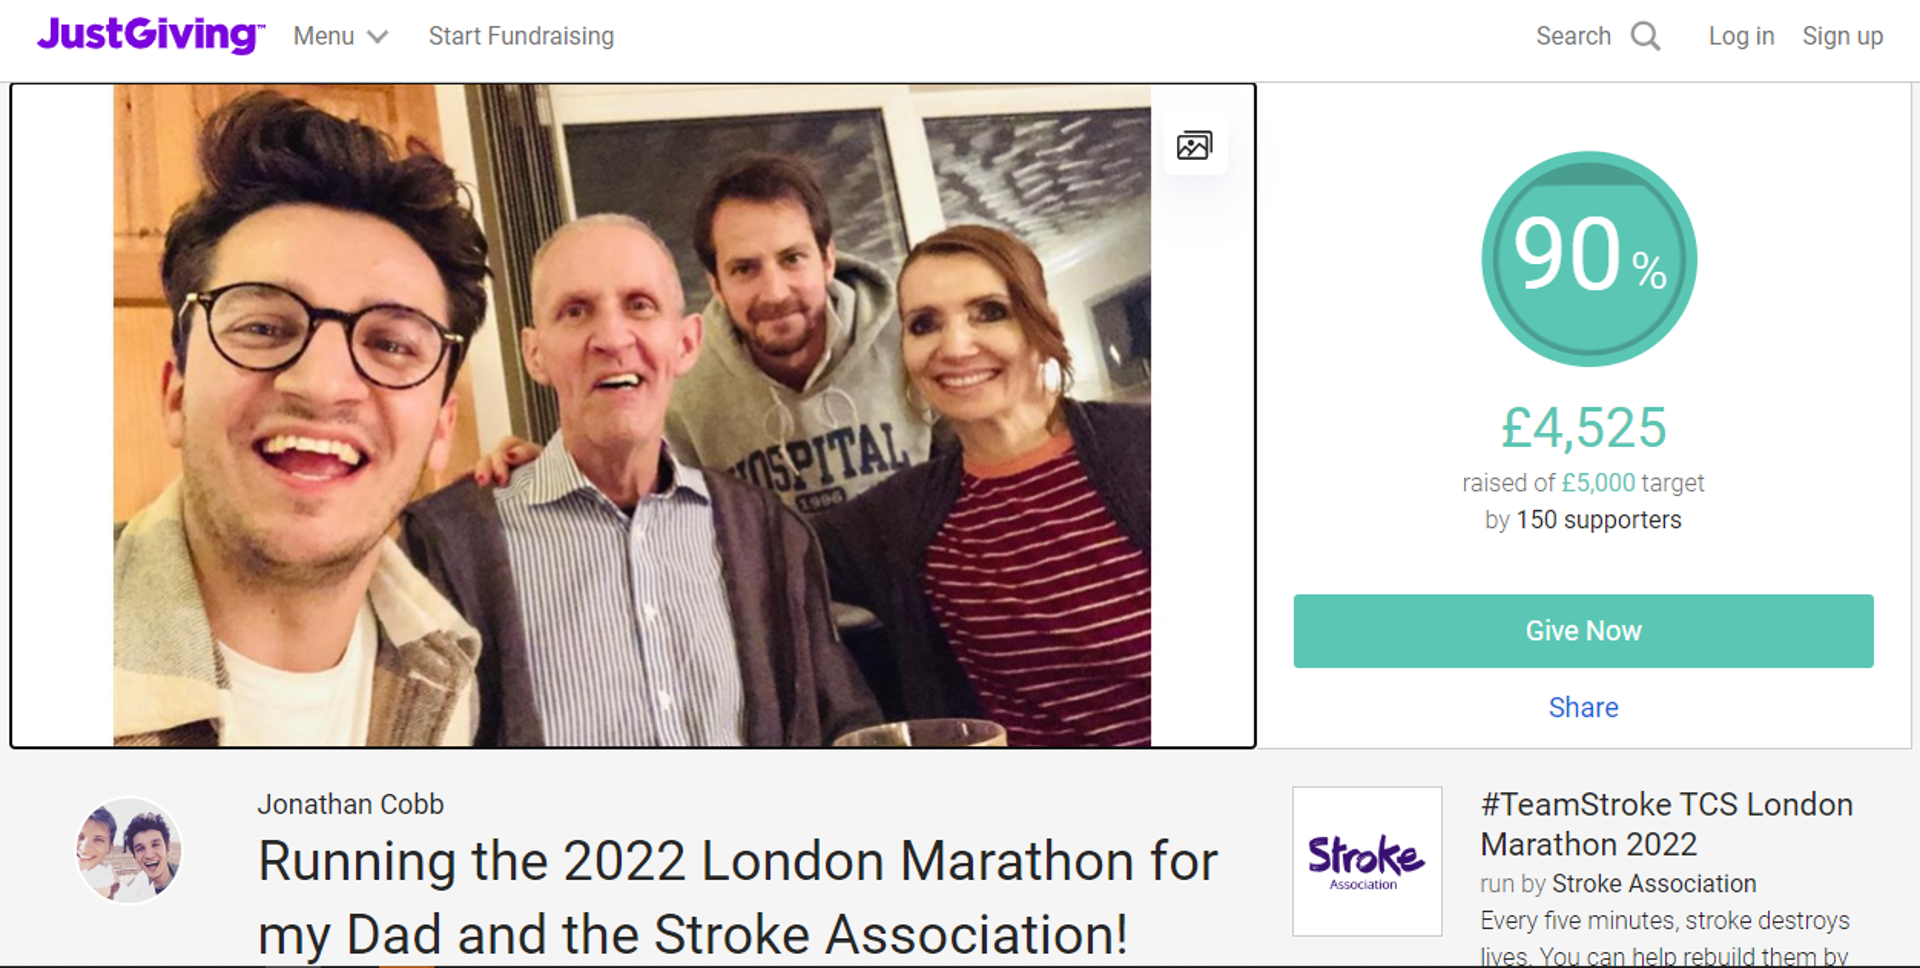Click the 90% progress circle

[1588, 259]
